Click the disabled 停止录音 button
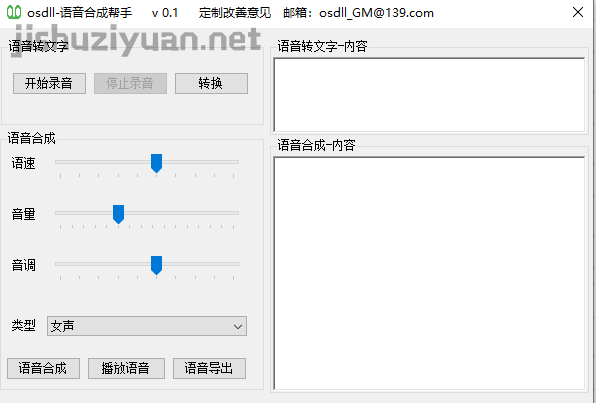Screen dimensions: 596x403 (130, 83)
